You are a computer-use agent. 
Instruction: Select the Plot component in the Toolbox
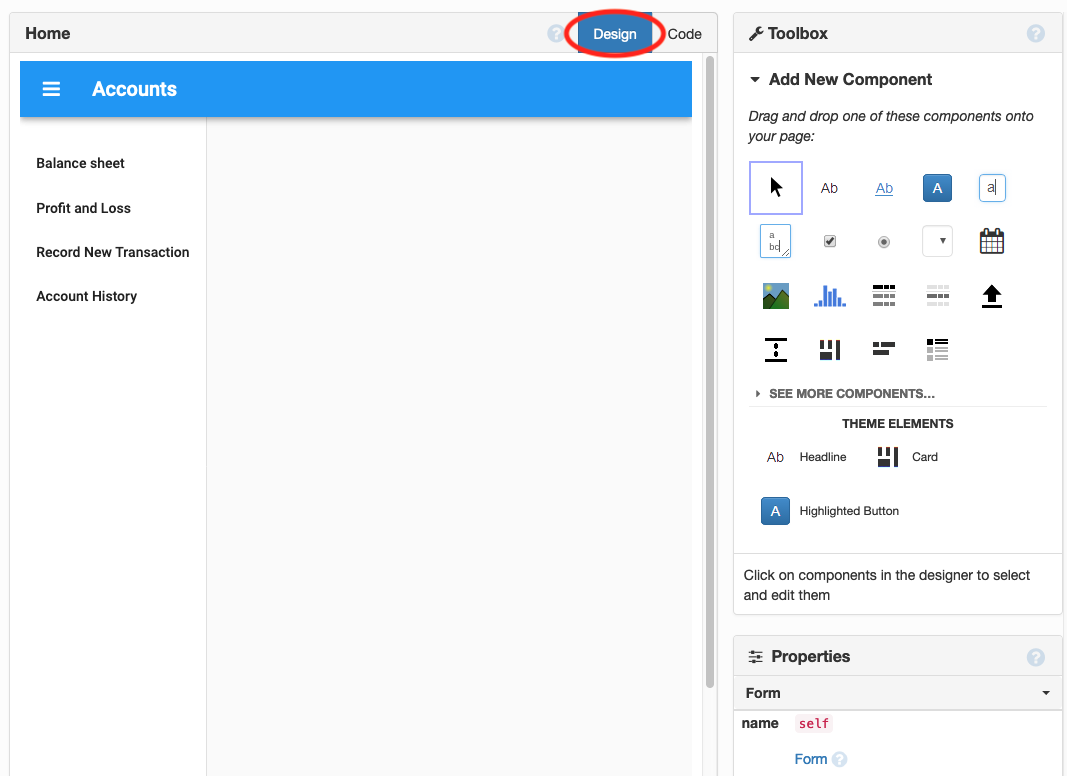[830, 295]
